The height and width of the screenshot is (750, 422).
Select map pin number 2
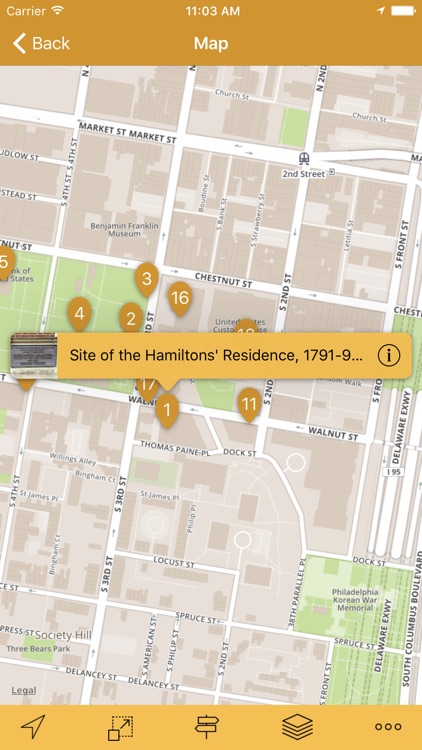131,318
